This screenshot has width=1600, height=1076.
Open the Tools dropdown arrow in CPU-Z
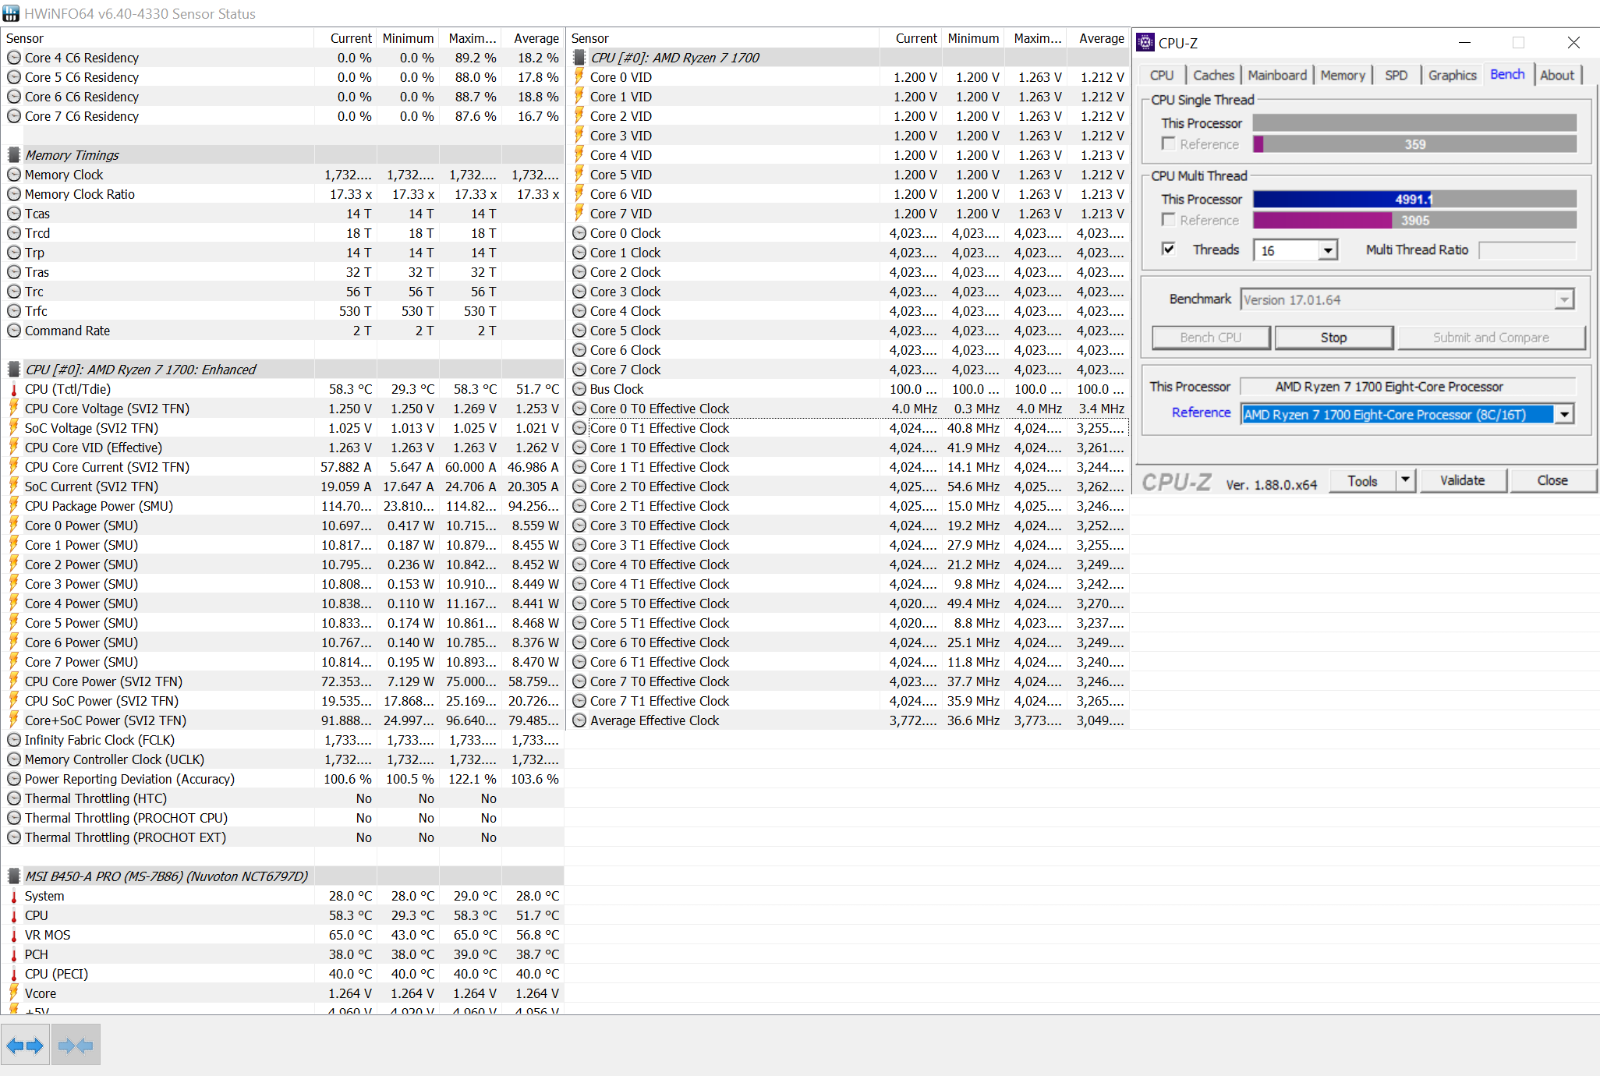(x=1405, y=481)
